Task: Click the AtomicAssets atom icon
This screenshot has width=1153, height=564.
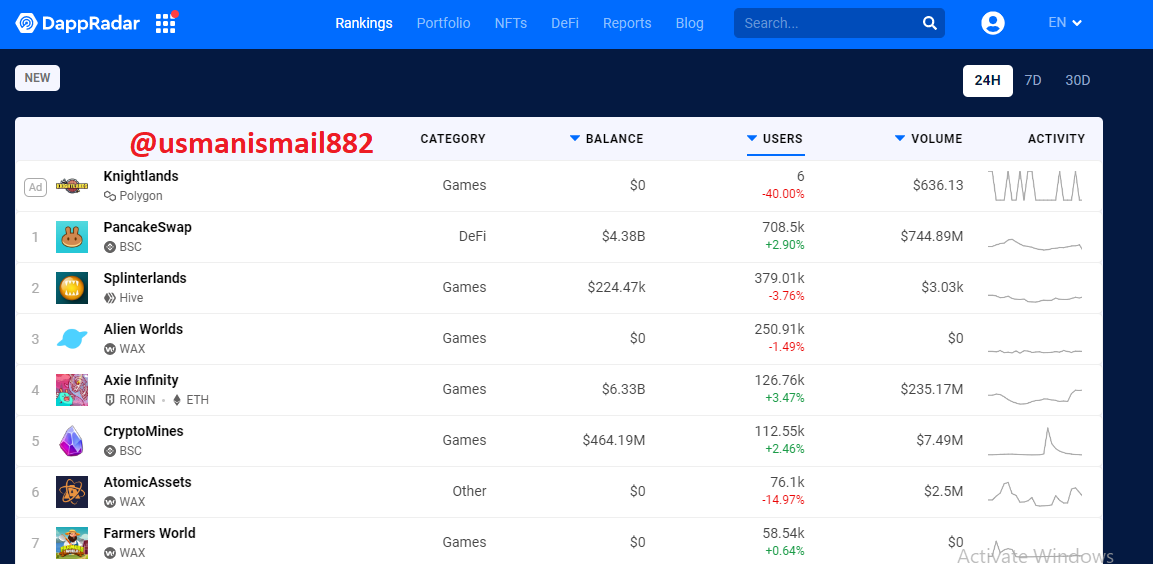Action: pos(72,491)
